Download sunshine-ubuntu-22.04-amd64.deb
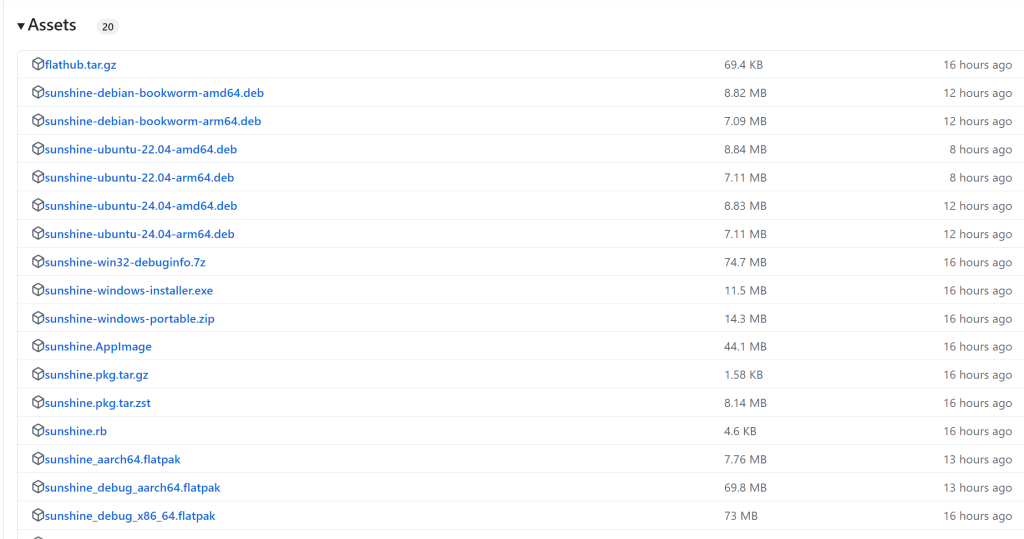Image resolution: width=1024 pixels, height=539 pixels. coord(140,149)
